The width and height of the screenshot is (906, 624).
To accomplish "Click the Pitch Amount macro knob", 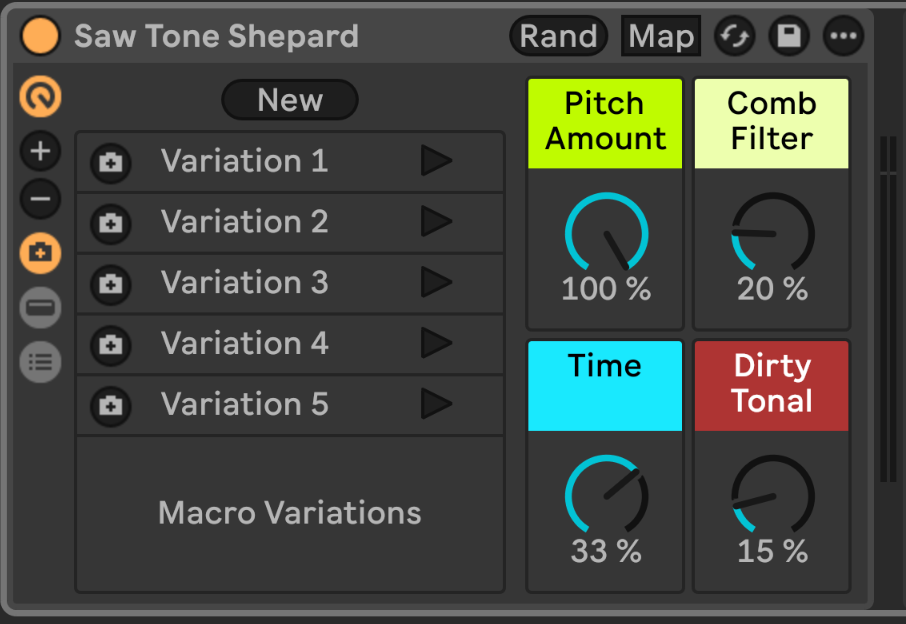I will [x=606, y=235].
